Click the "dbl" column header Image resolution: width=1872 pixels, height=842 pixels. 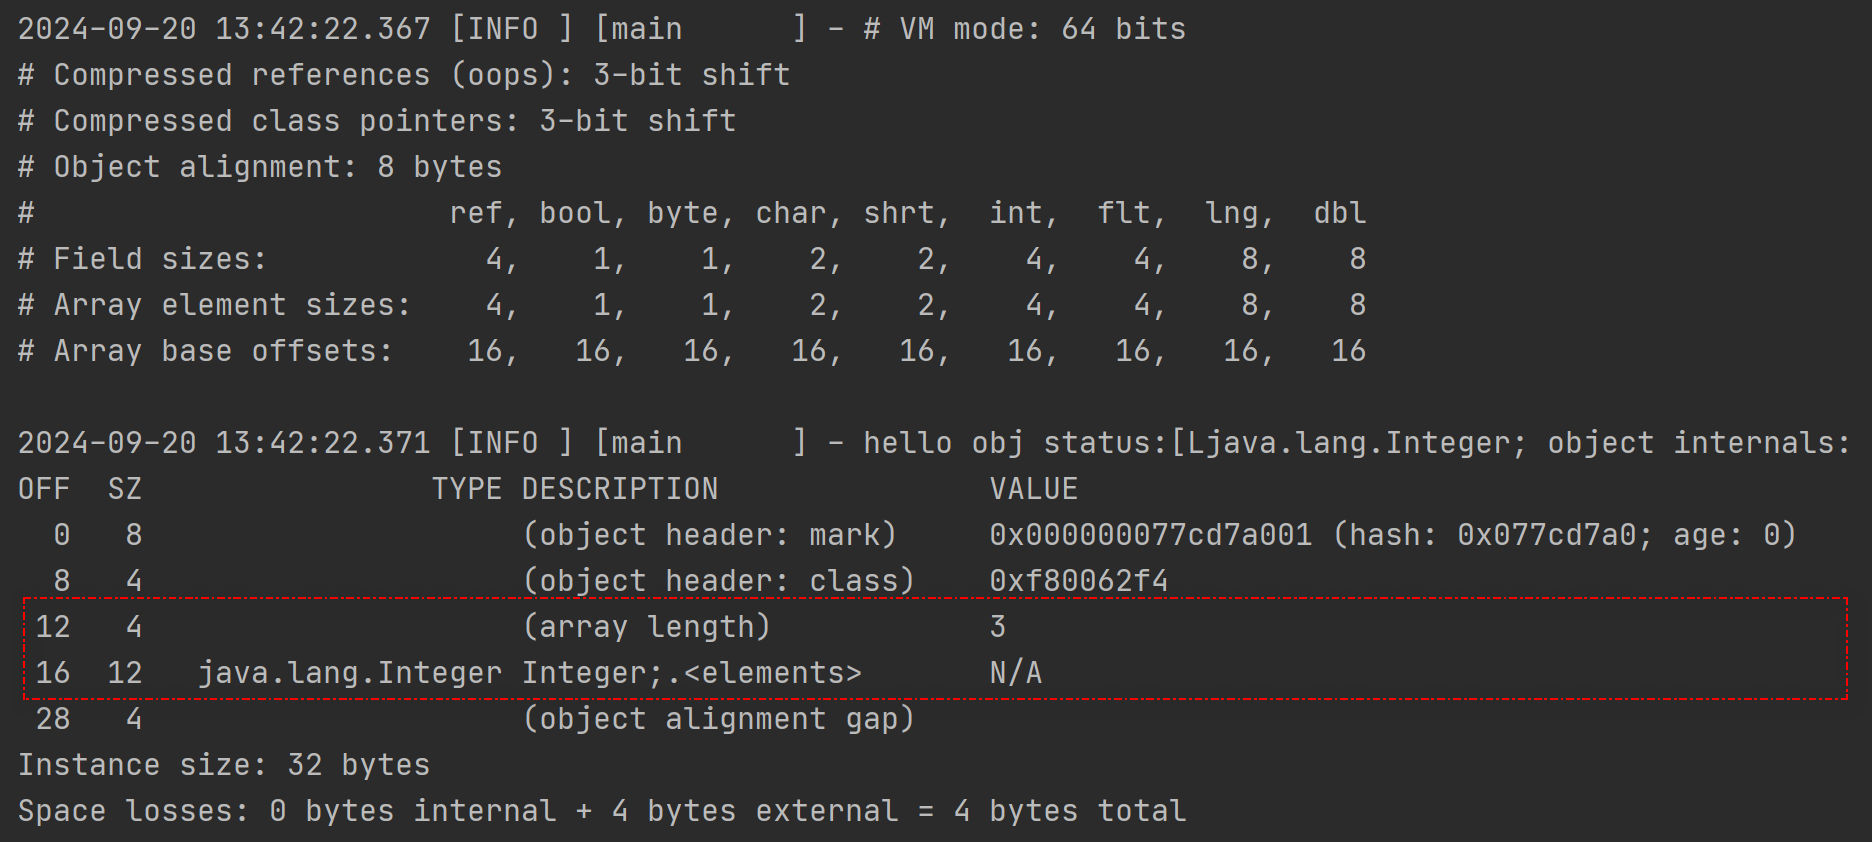1339,213
